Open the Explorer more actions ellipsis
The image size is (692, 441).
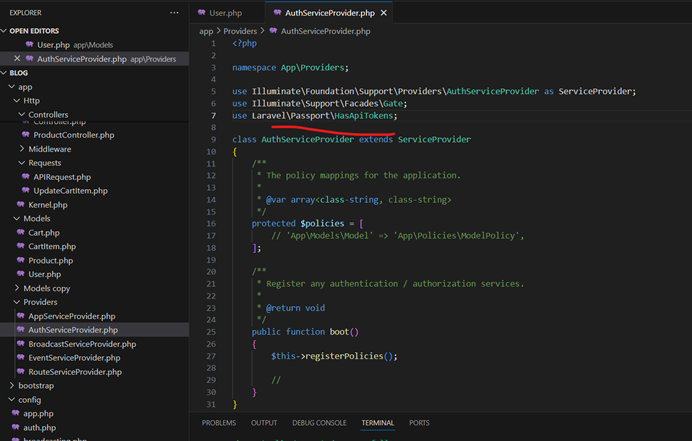pyautogui.click(x=174, y=13)
